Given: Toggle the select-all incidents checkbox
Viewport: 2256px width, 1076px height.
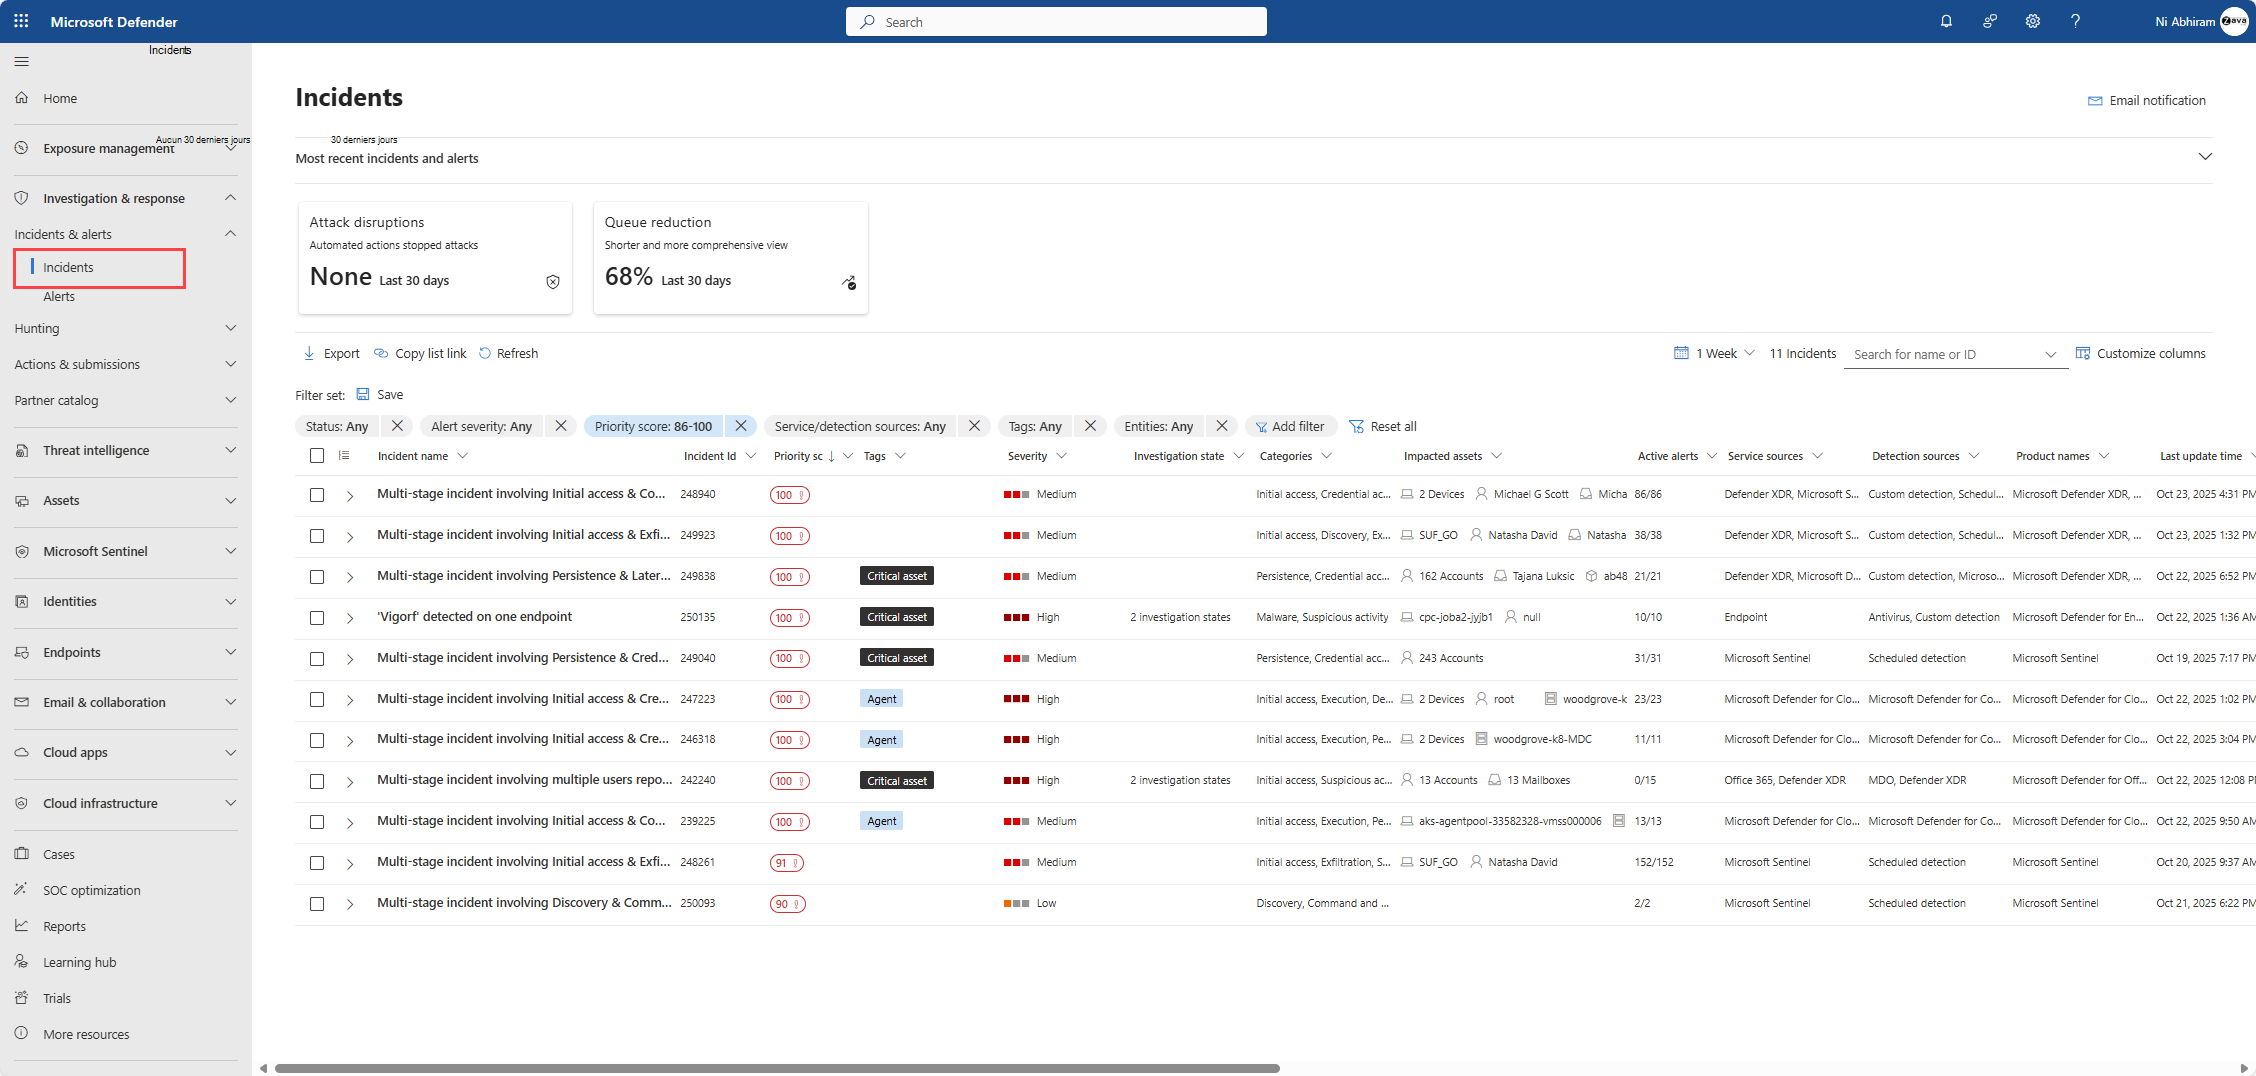Looking at the screenshot, I should click(x=317, y=456).
